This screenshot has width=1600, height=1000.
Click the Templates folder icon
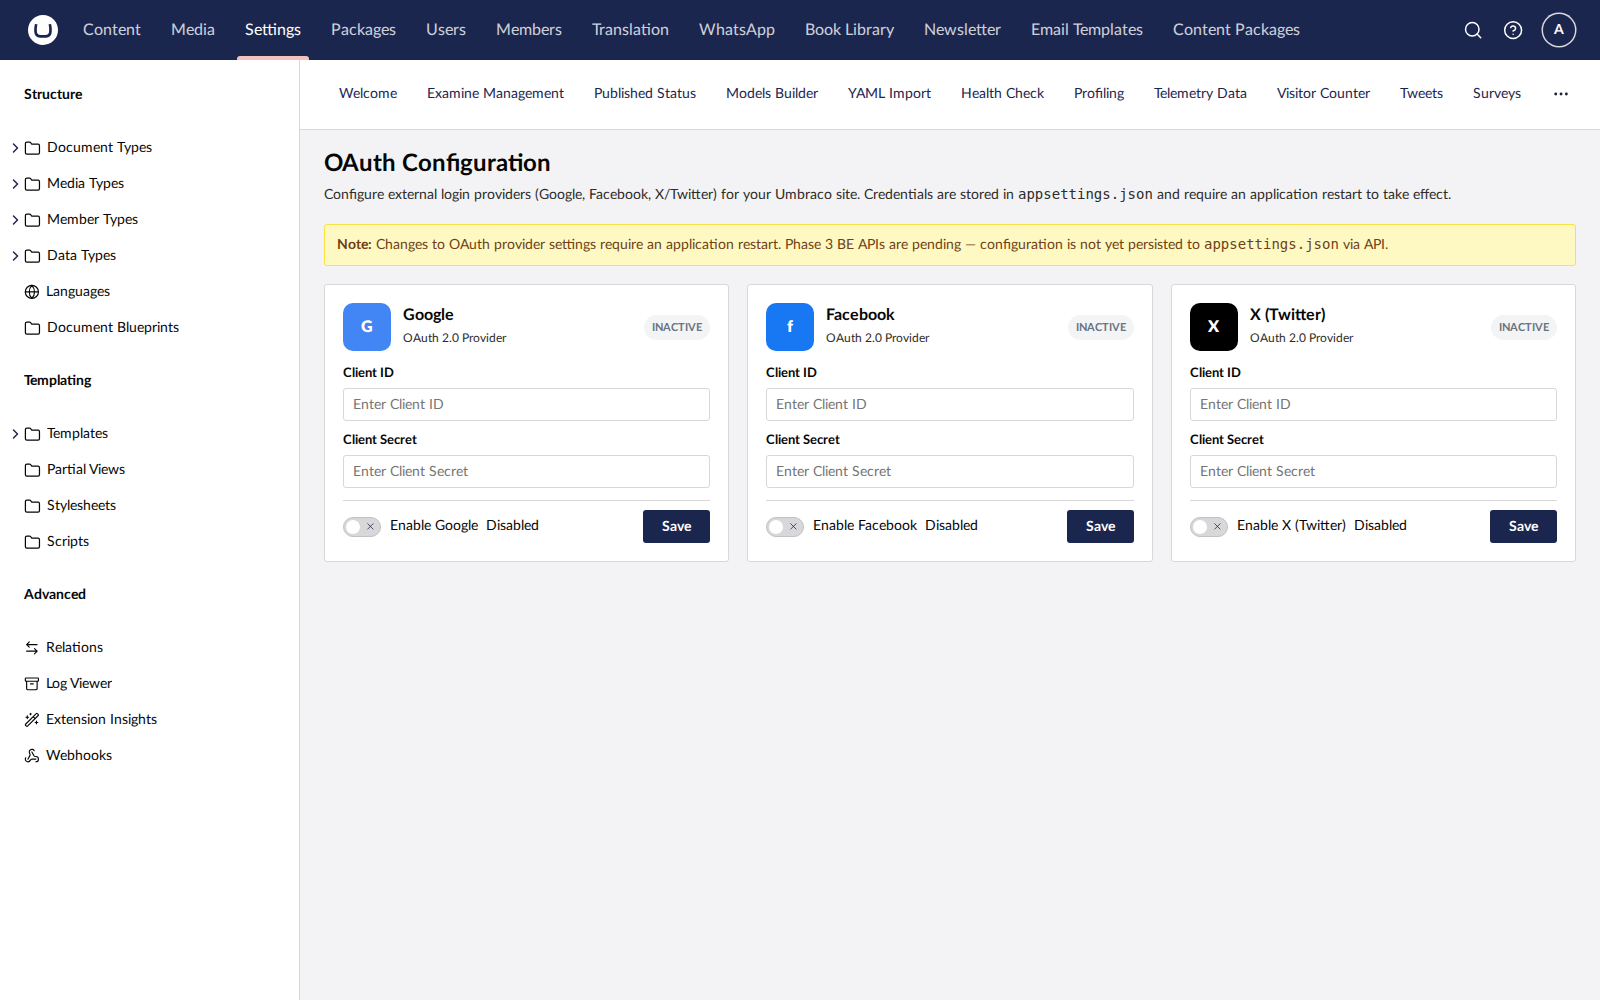pos(32,434)
